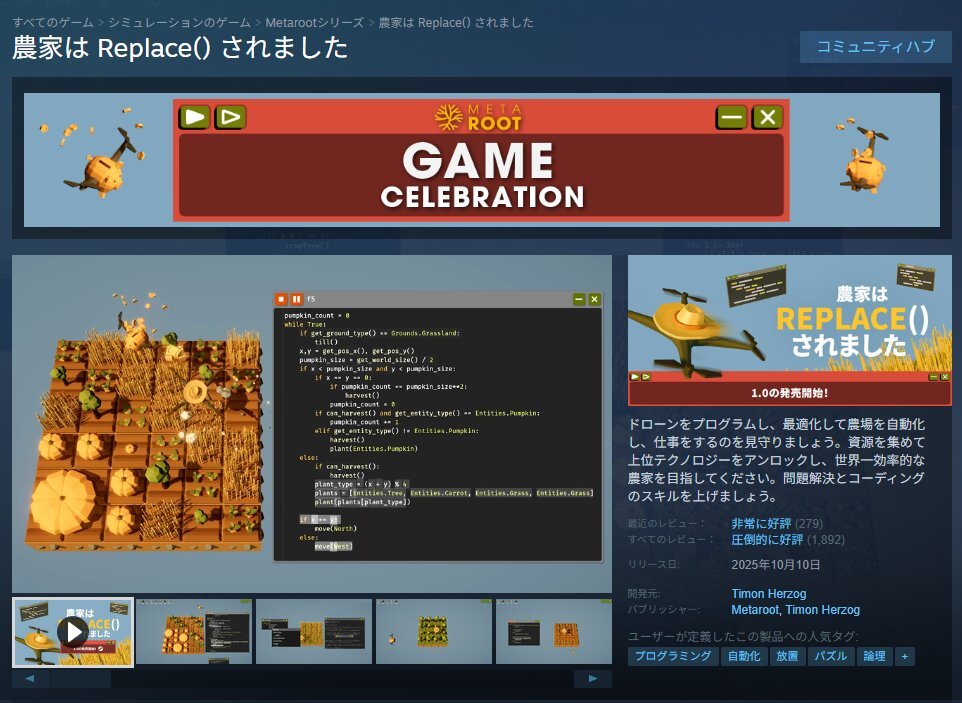Open the プログラミング tag

tap(673, 657)
